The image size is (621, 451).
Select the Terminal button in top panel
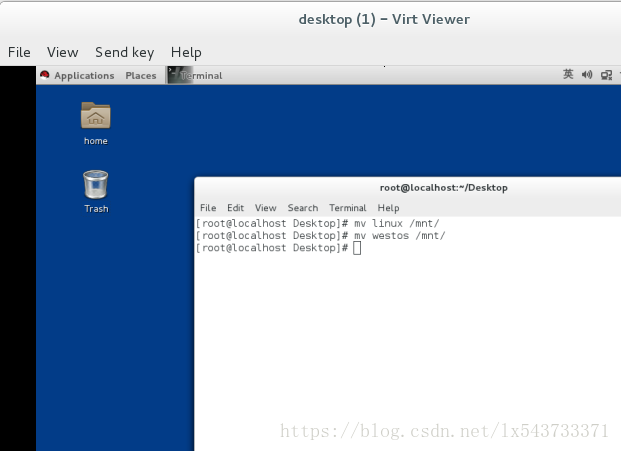(x=195, y=75)
